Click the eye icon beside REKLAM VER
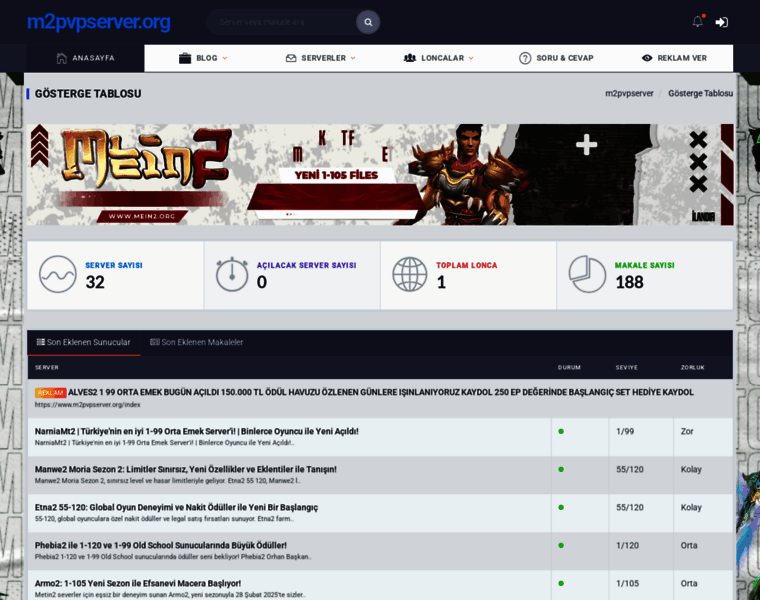The image size is (760, 600). 647,58
